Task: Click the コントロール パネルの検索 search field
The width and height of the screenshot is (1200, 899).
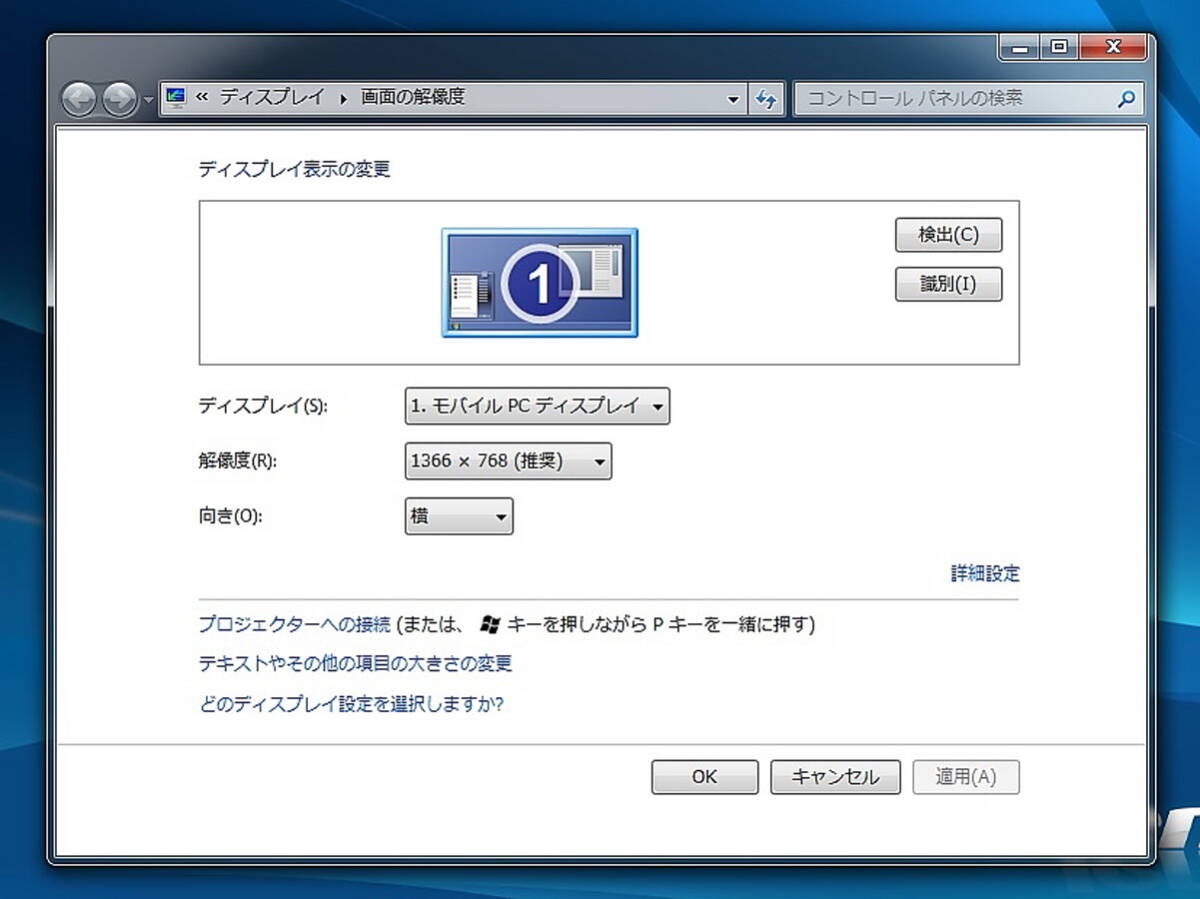Action: pos(968,99)
